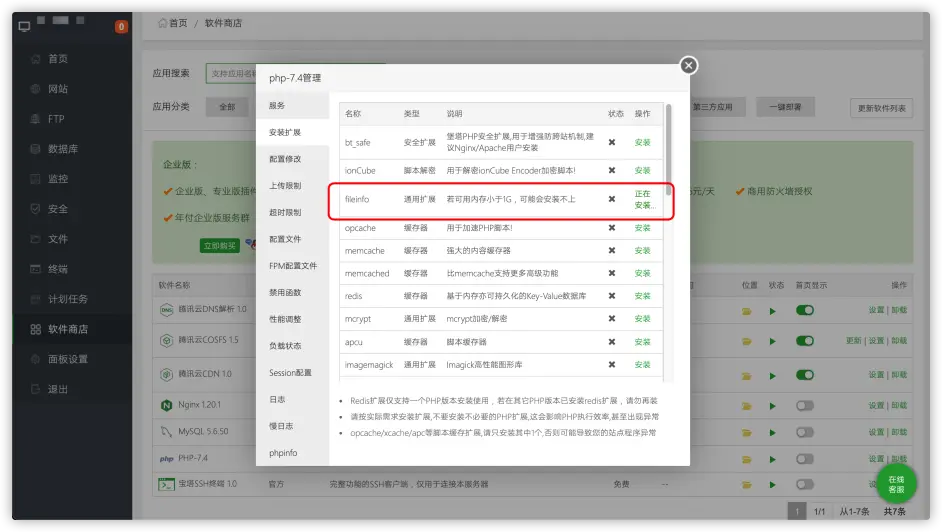Toggle homepage display for 腾讯云CDN
942x532 pixels.
(x=804, y=375)
